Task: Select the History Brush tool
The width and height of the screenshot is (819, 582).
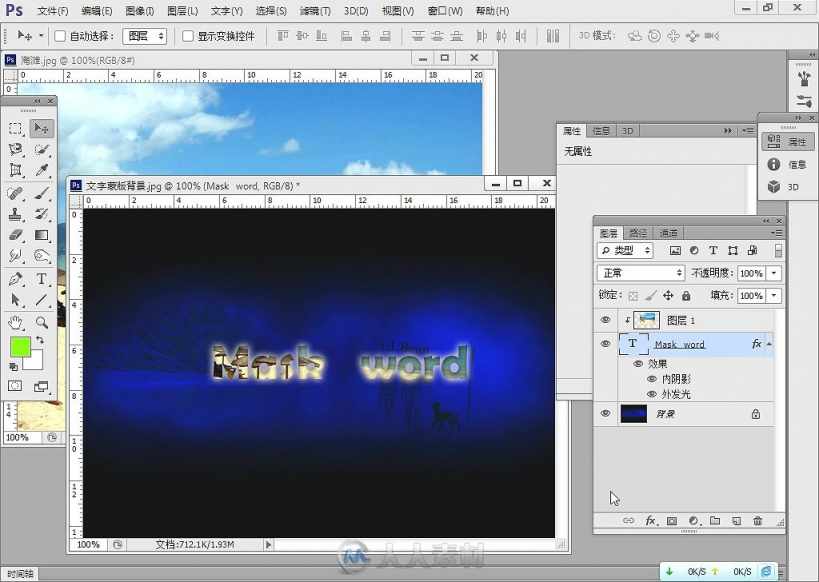Action: [41, 214]
